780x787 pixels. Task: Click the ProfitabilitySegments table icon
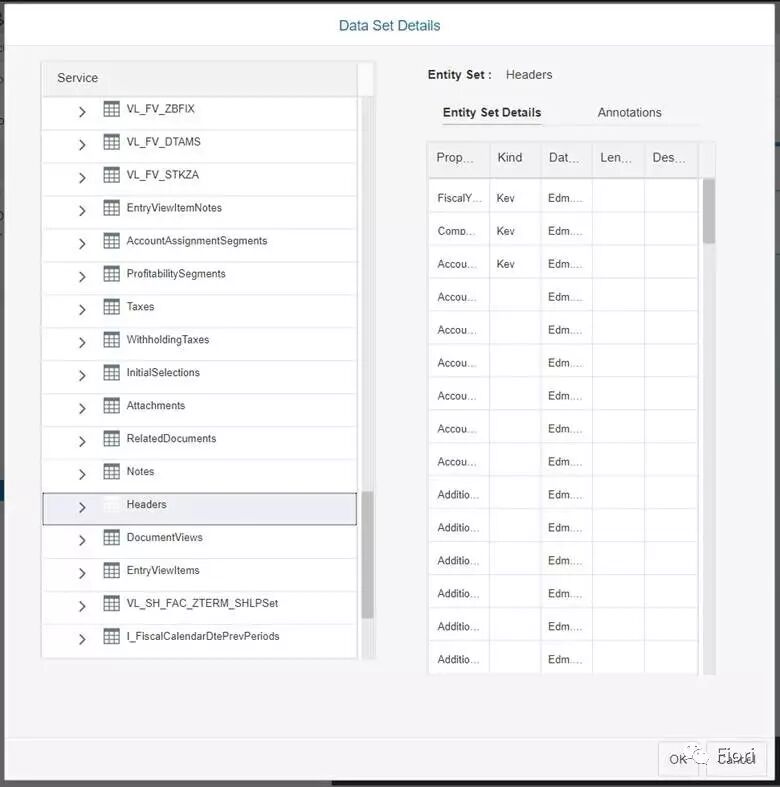(111, 274)
